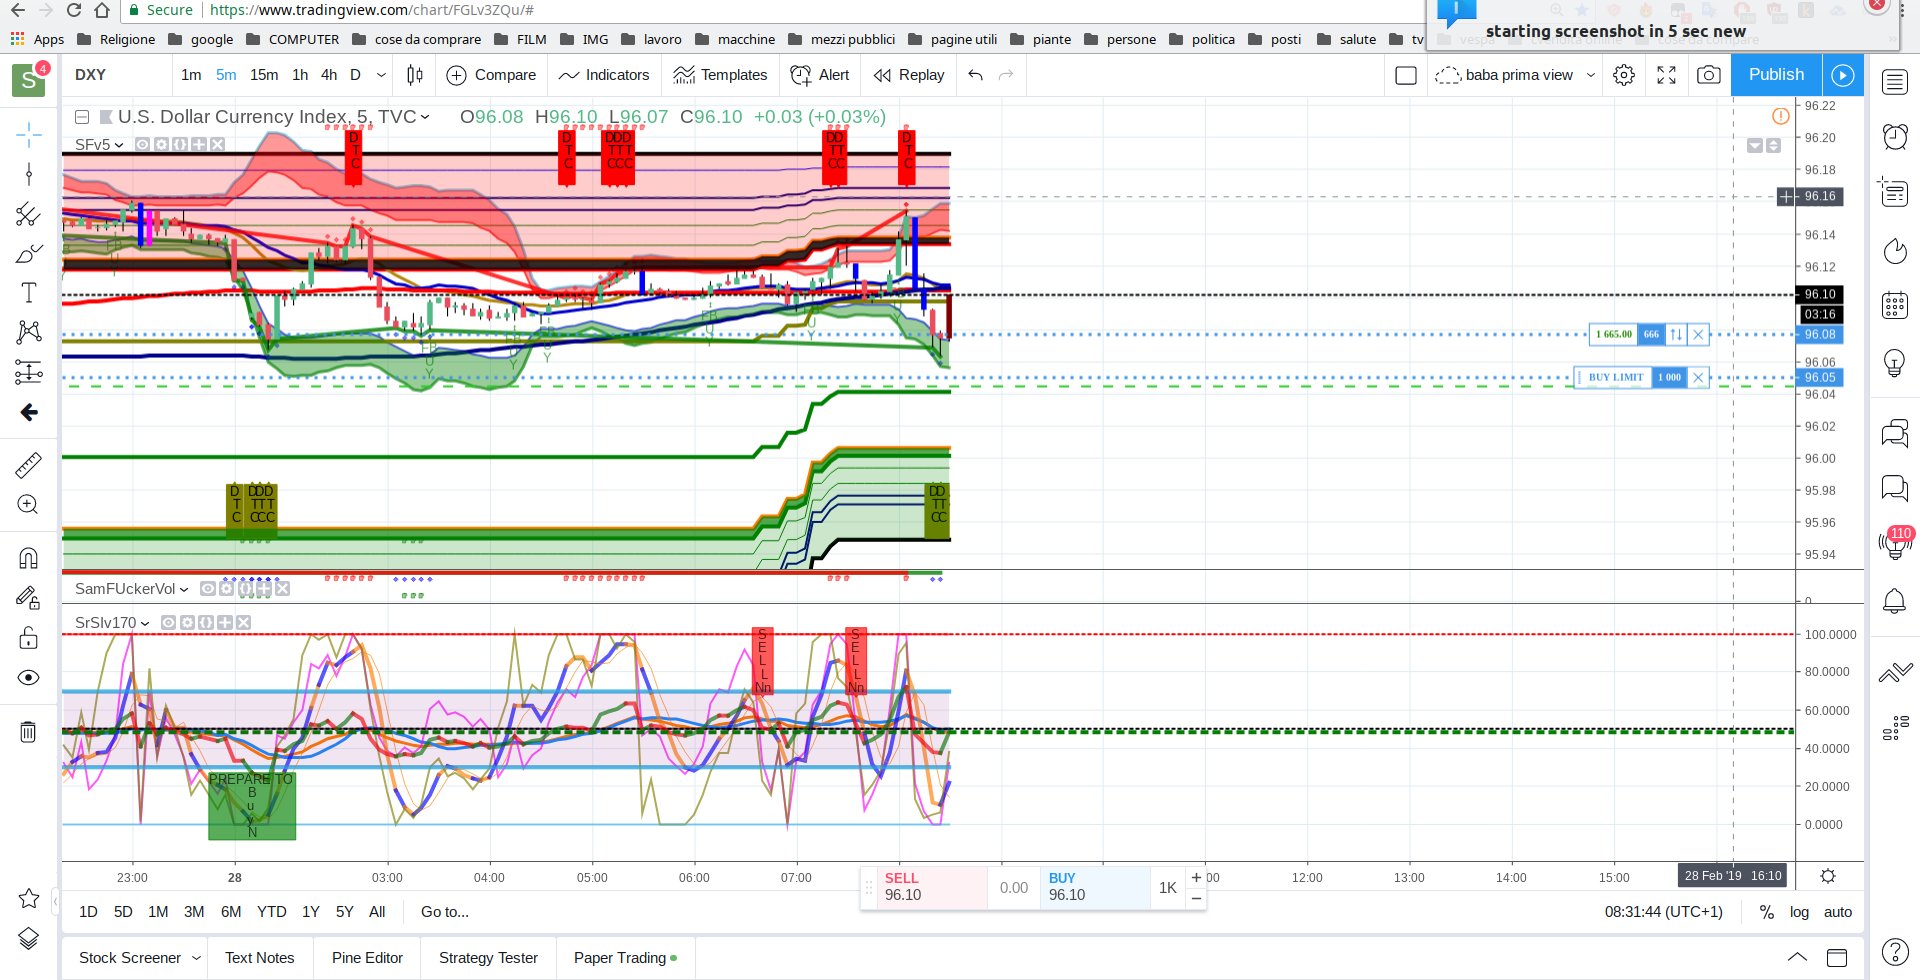This screenshot has height=980, width=1920.
Task: Open the Pine Editor tab
Action: click(x=367, y=958)
